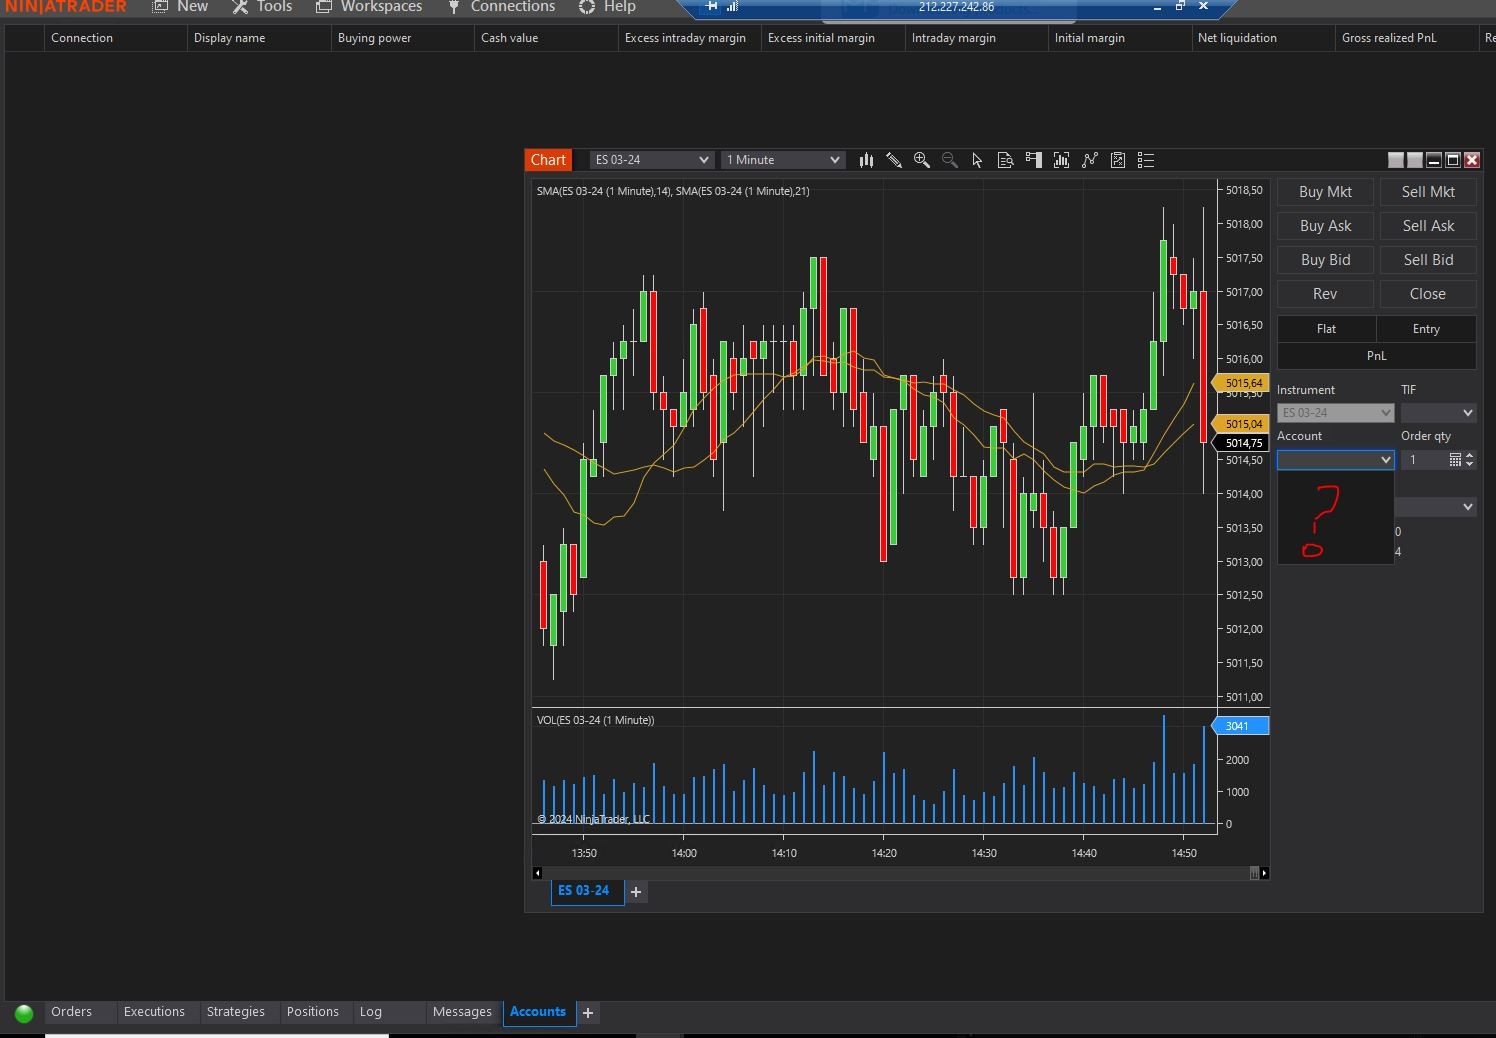Image resolution: width=1496 pixels, height=1038 pixels.
Task: Click the first gray square window button
Action: tap(1396, 160)
